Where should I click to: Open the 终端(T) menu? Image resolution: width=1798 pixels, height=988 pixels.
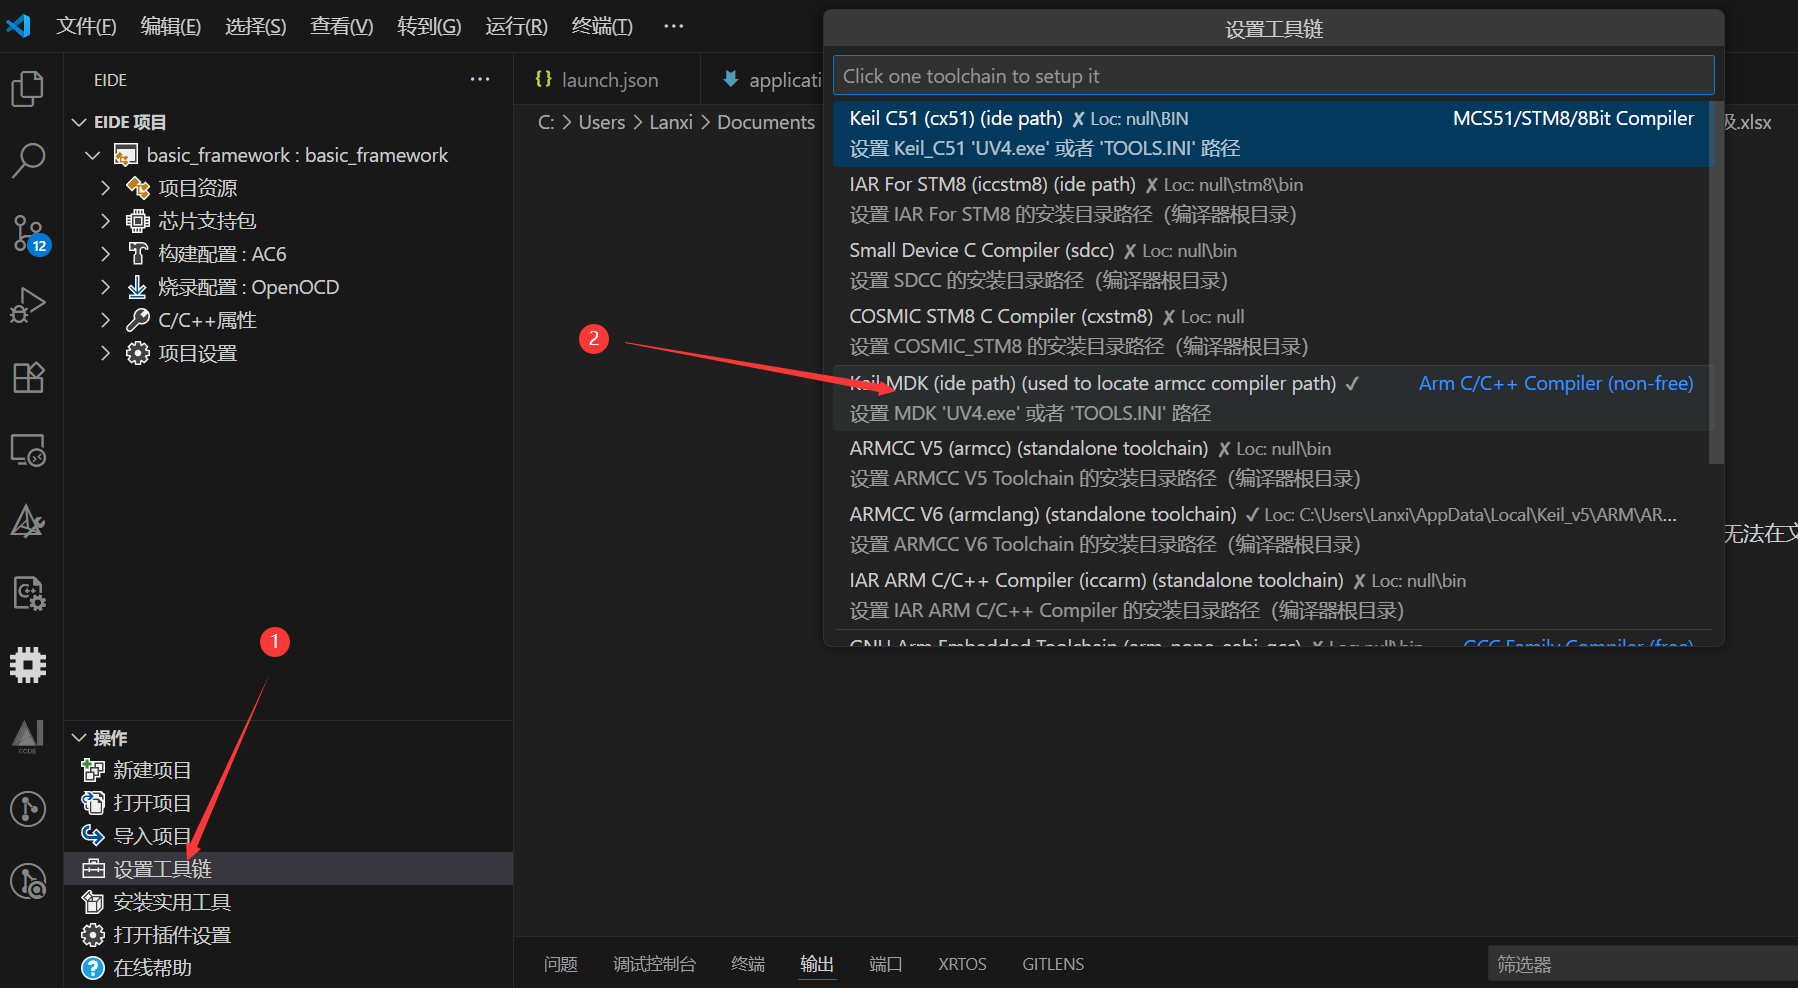(601, 26)
